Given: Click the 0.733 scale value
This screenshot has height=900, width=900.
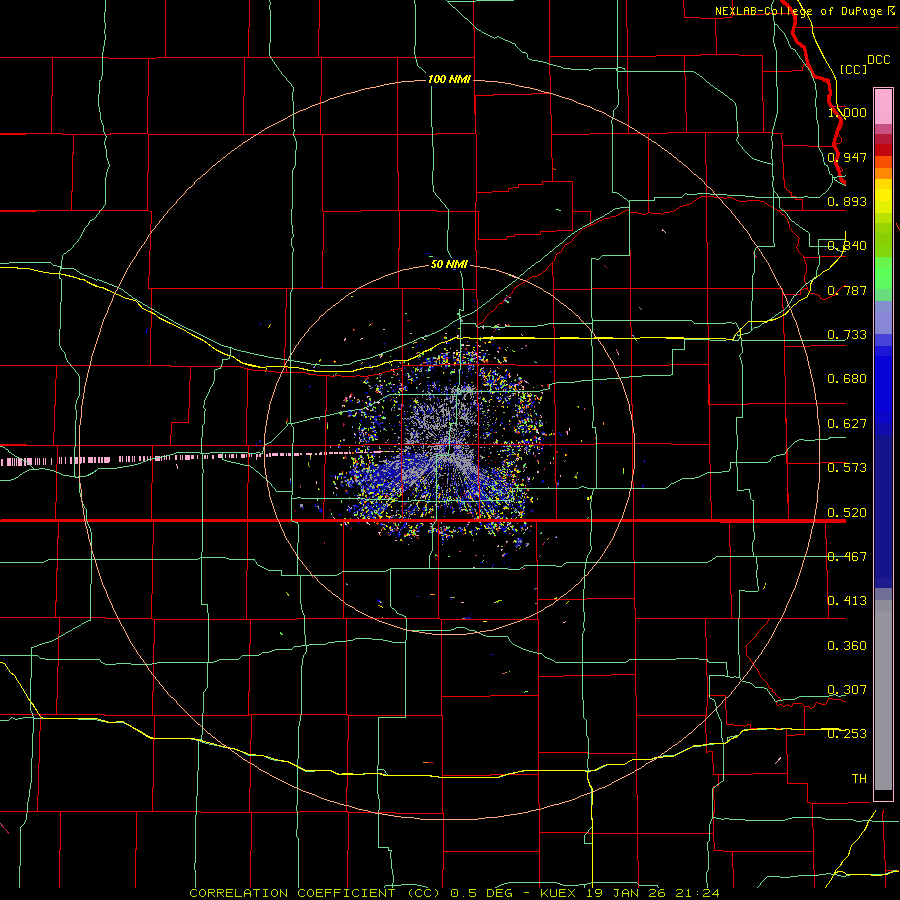Looking at the screenshot, I should (x=847, y=335).
